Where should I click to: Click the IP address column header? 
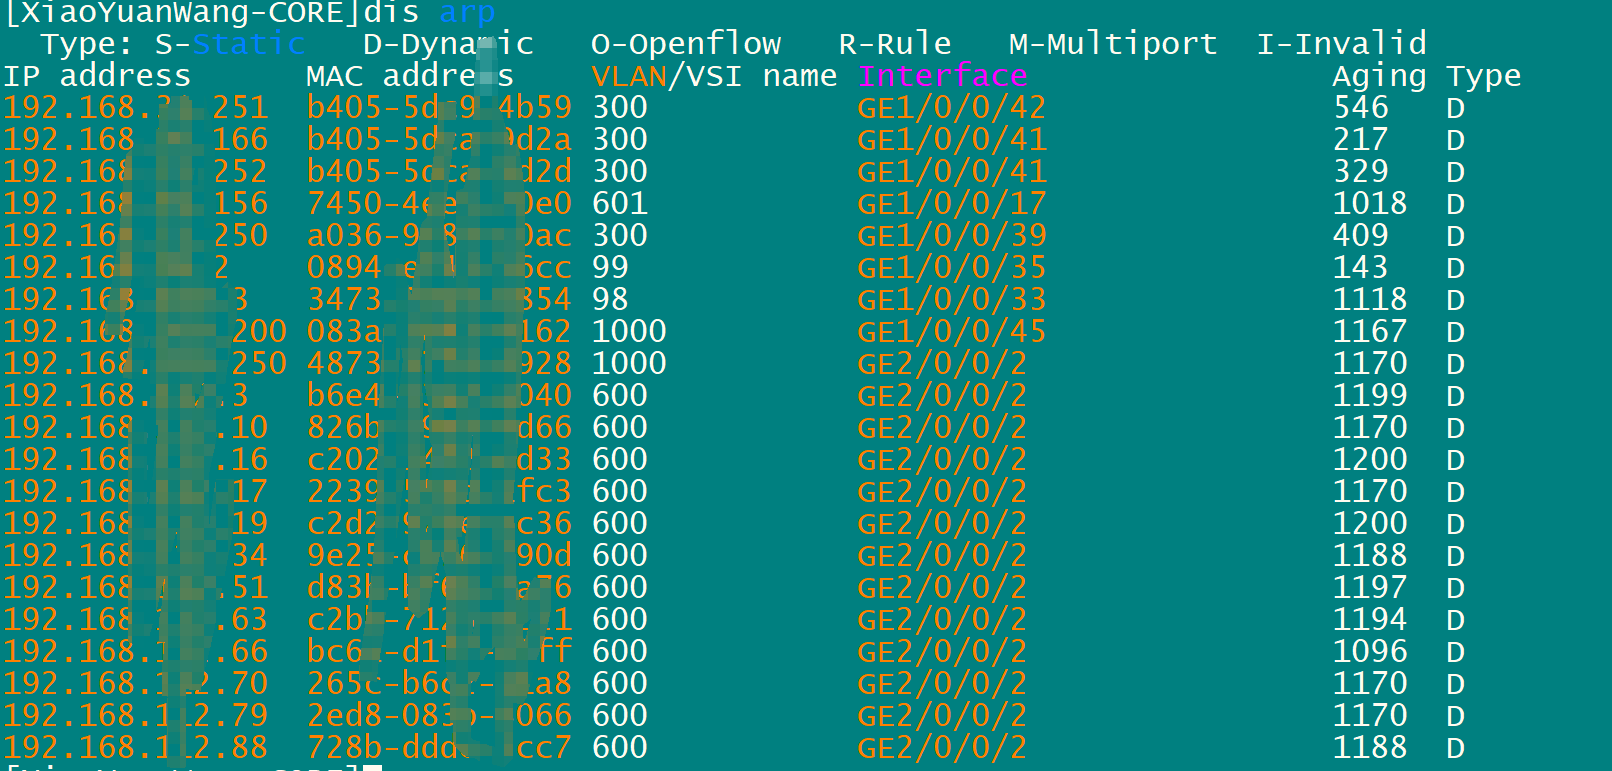(x=97, y=76)
